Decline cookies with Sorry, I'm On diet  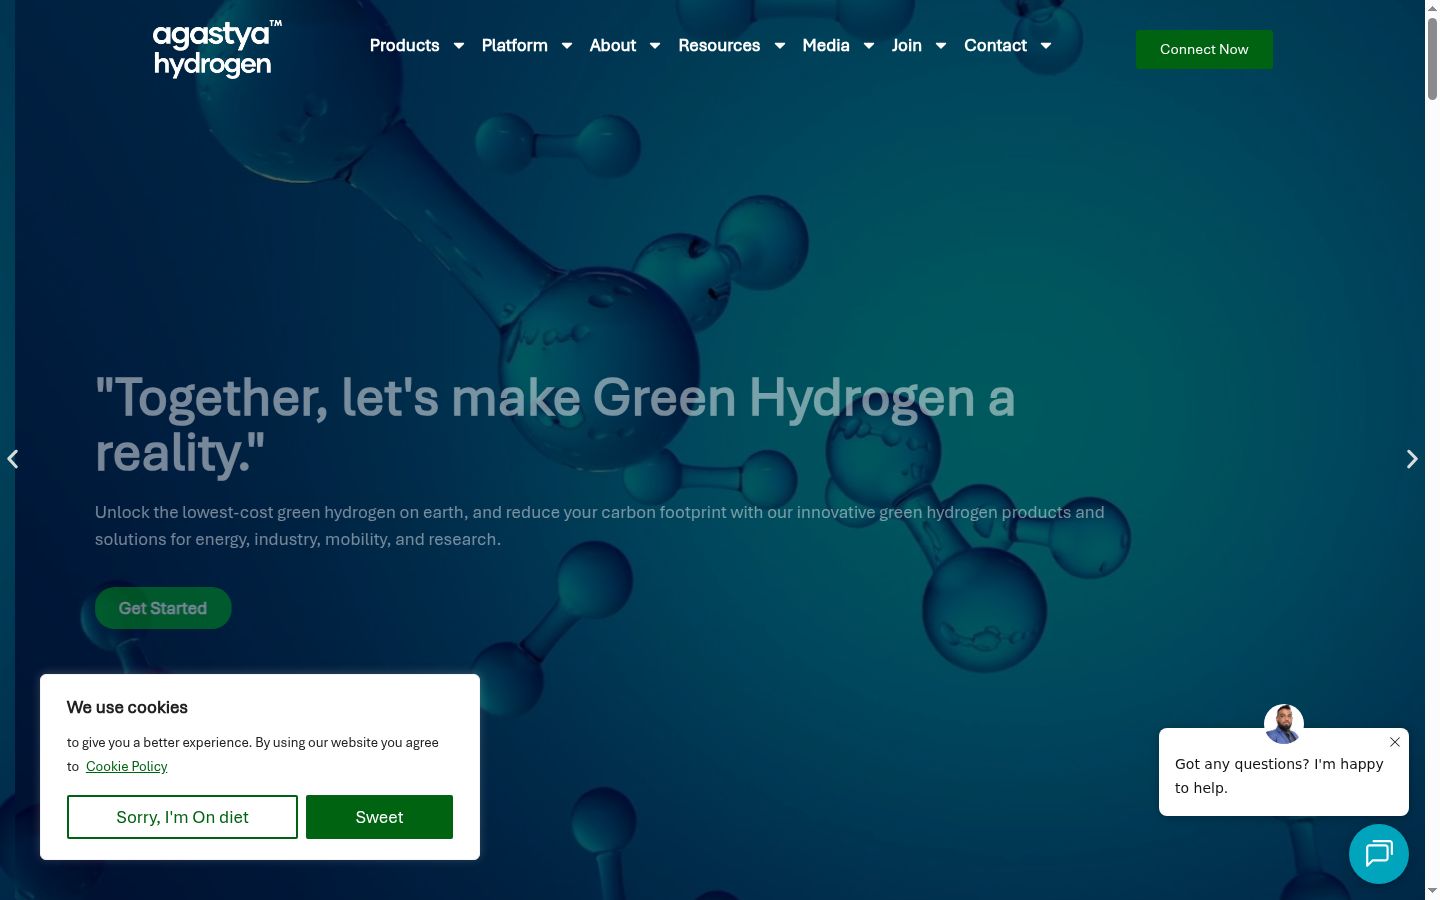click(182, 817)
